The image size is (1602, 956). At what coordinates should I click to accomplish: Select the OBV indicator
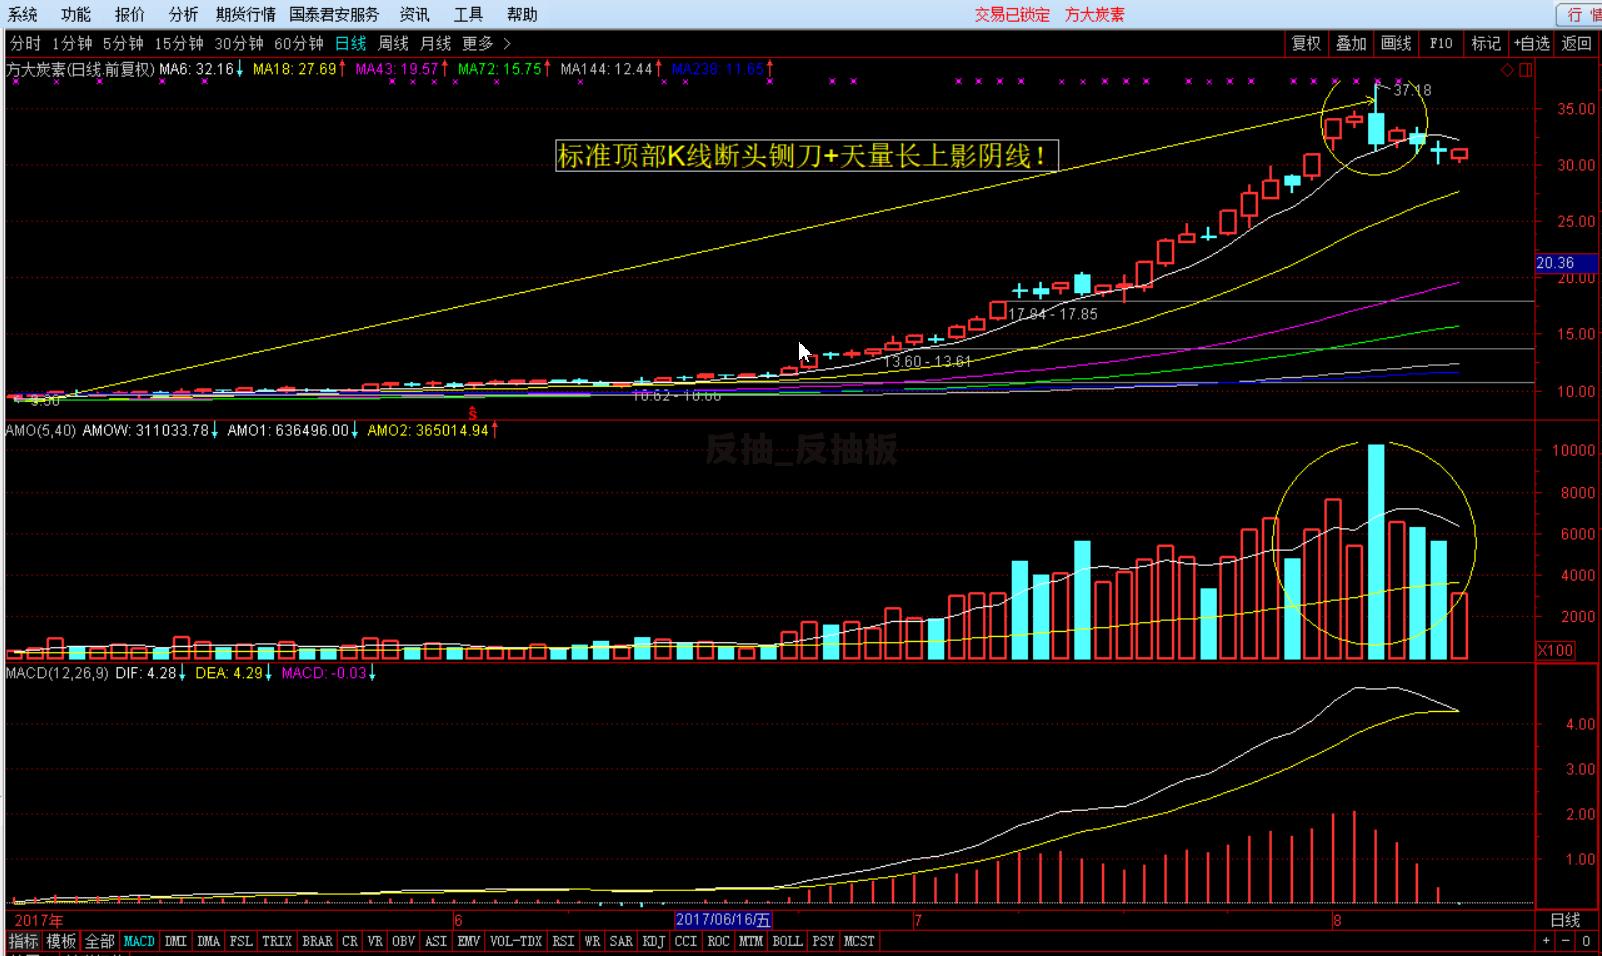coord(404,941)
